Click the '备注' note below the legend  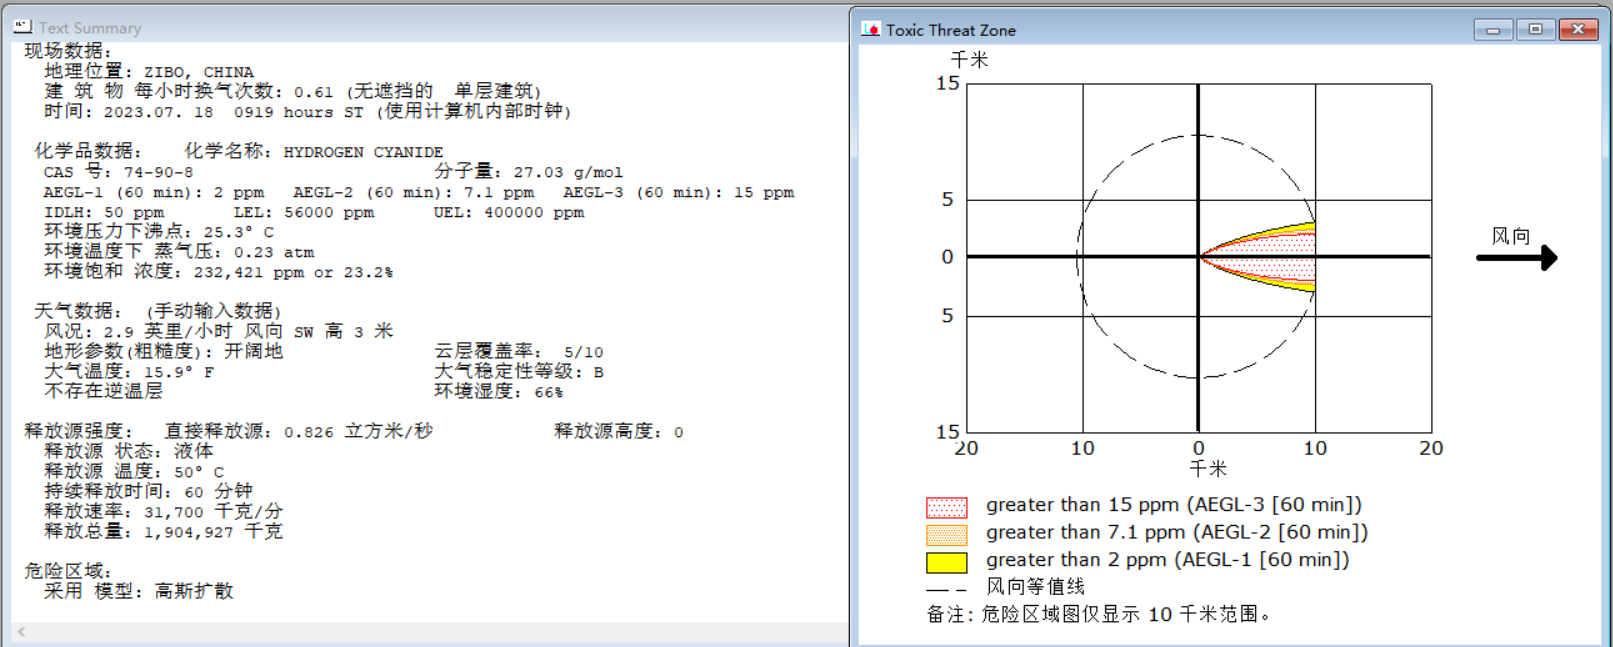pos(1099,614)
